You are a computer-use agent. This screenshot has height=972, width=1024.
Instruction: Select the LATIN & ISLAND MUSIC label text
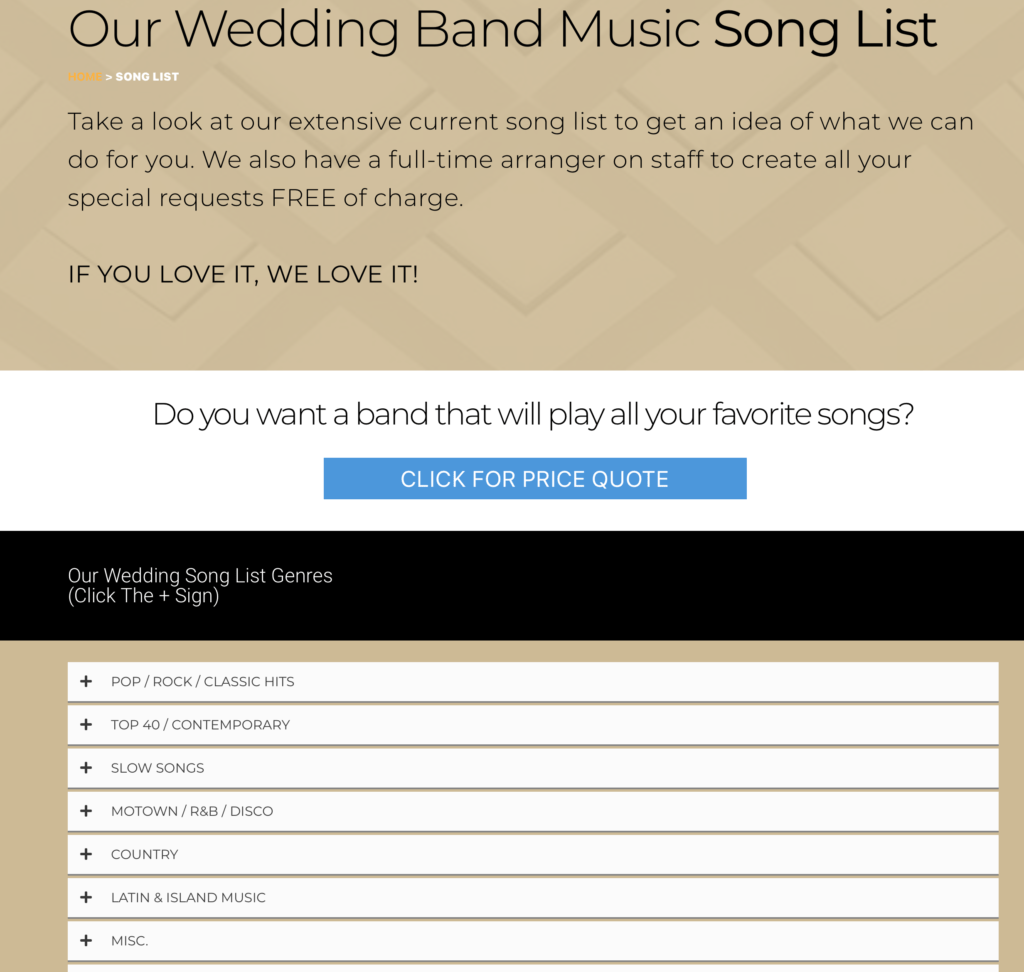[x=188, y=897]
